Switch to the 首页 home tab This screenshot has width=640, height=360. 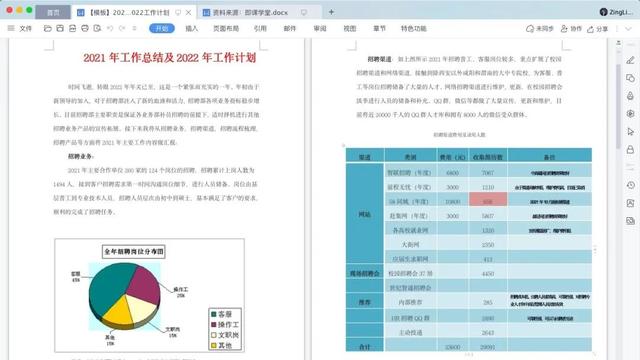pos(53,12)
